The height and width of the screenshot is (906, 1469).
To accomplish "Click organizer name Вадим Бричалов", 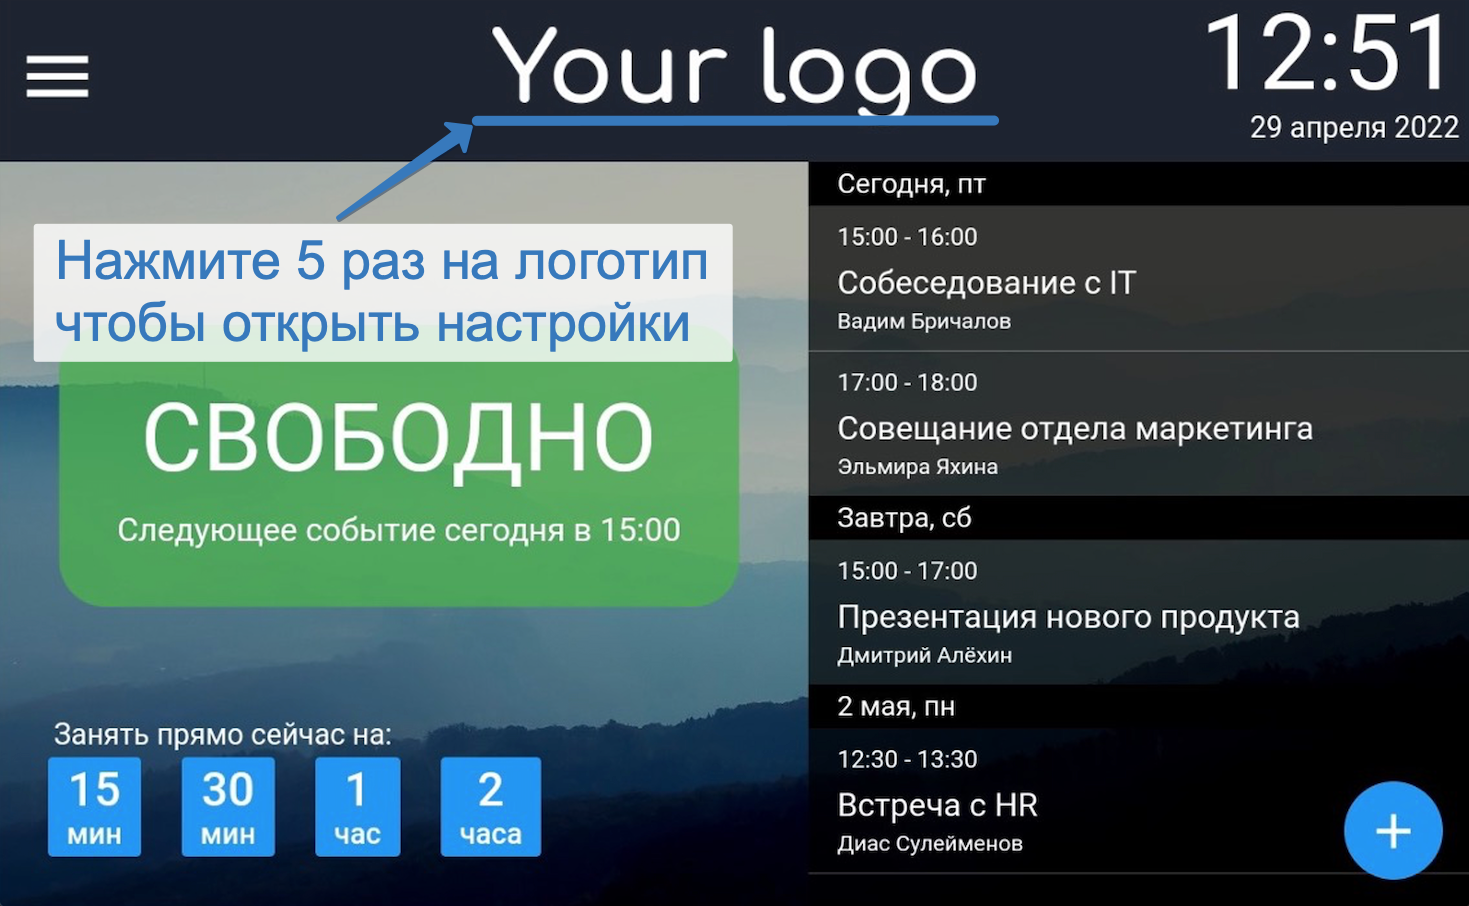I will click(x=924, y=322).
